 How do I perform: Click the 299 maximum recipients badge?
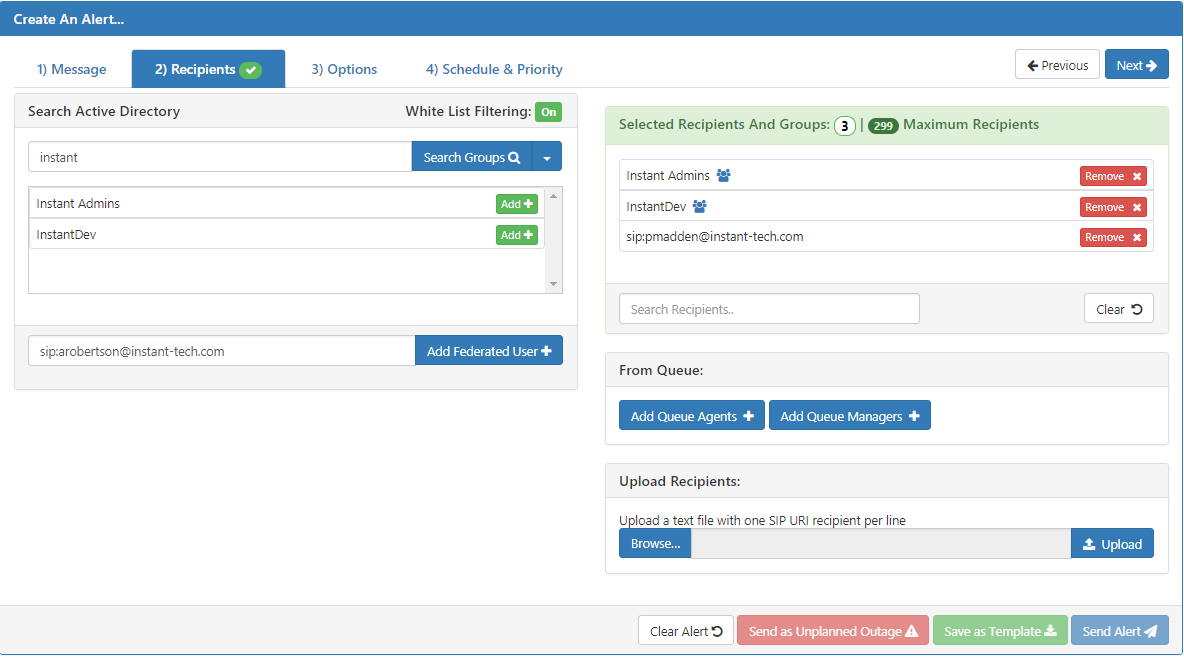click(x=883, y=126)
